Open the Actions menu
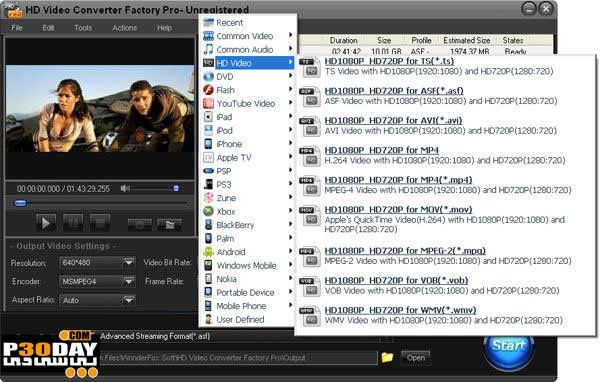This screenshot has height=382, width=600. [x=124, y=28]
